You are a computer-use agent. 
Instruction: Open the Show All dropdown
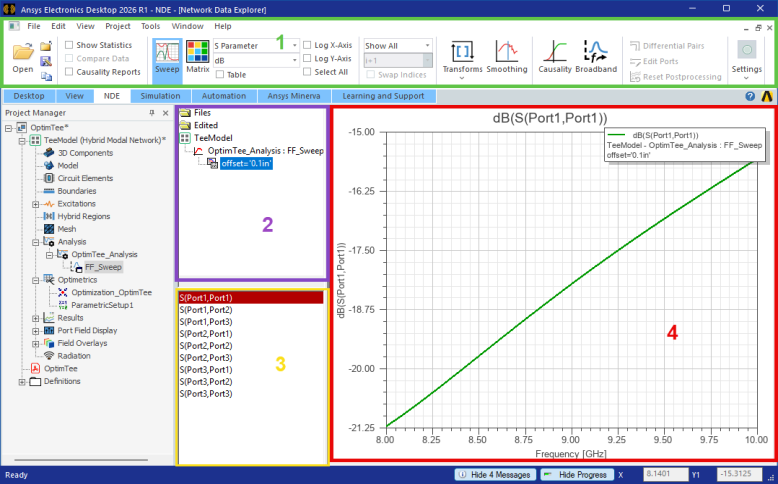(398, 45)
